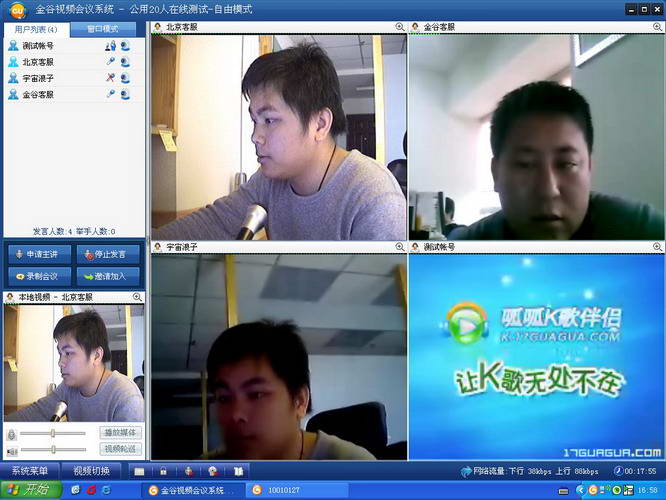
Task: Open the 视频切换 menu
Action: click(91, 471)
